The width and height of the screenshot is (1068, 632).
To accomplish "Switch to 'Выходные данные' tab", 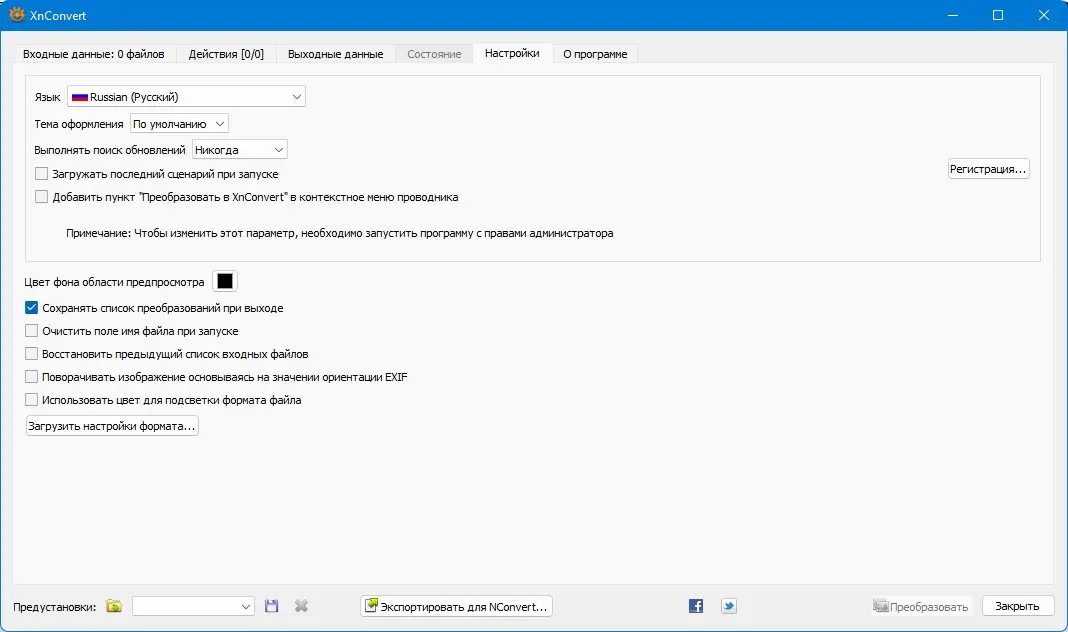I will [336, 54].
